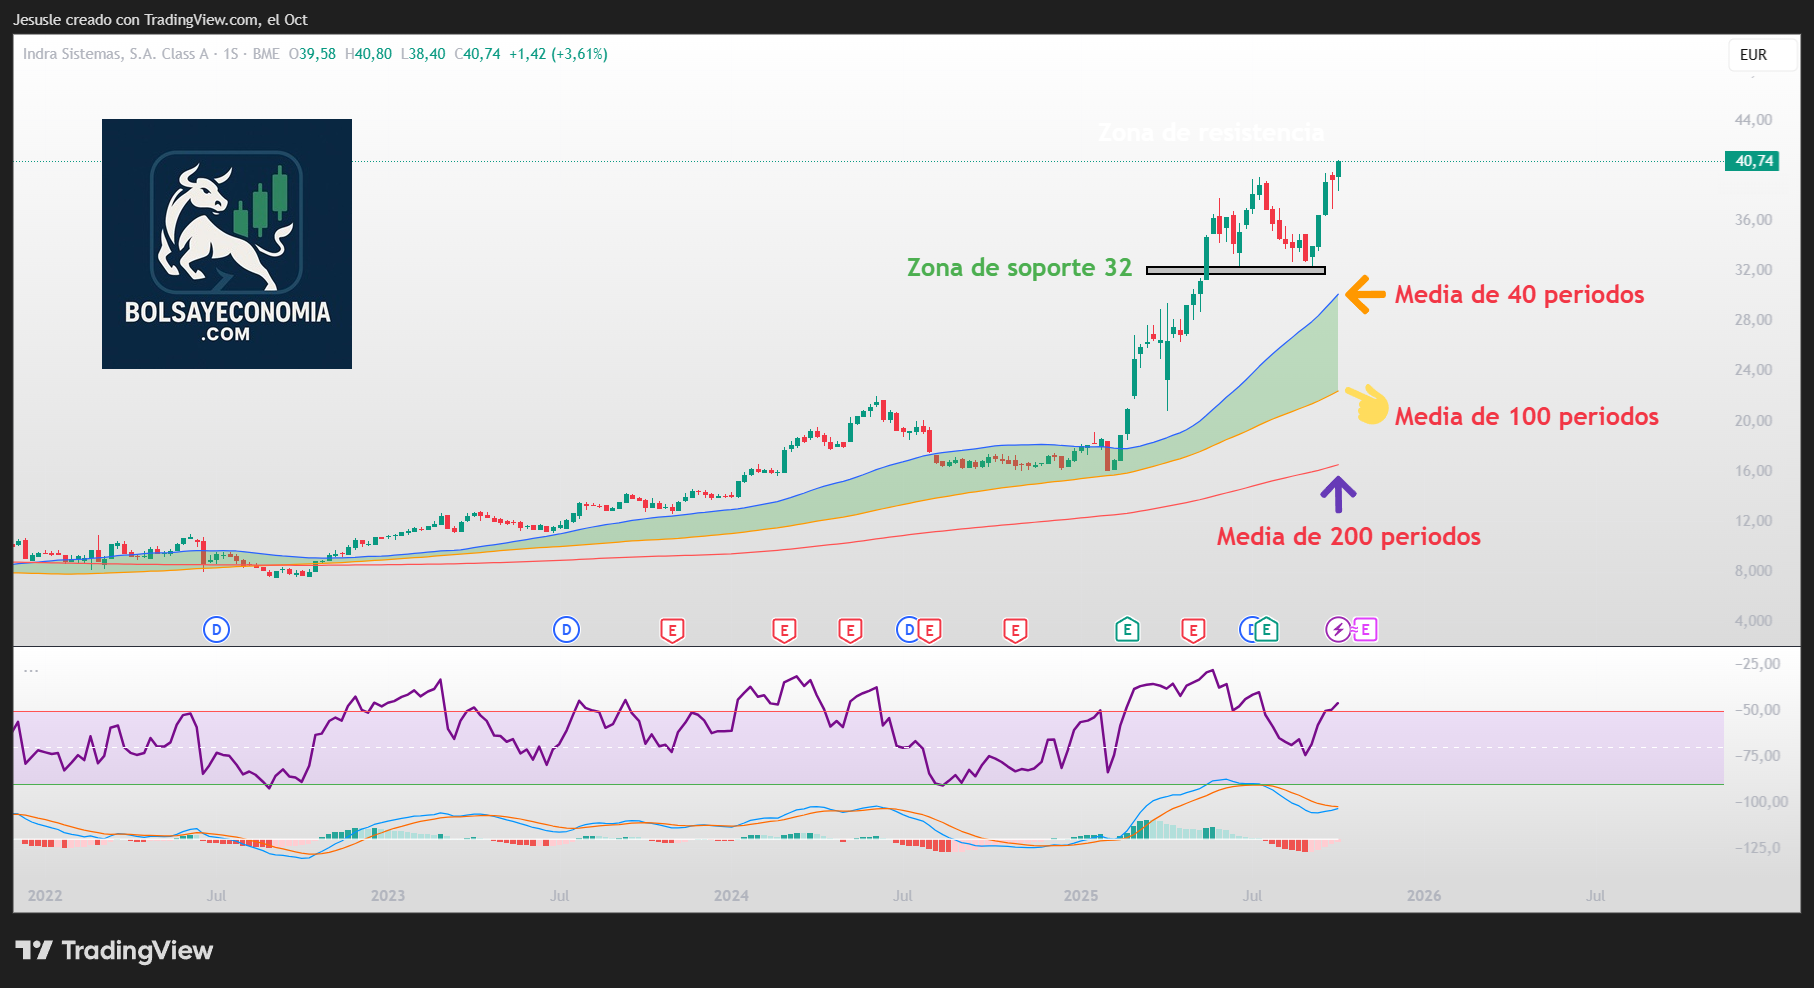Click the yellow pointing hand emoji
1814x988 pixels.
(1367, 405)
